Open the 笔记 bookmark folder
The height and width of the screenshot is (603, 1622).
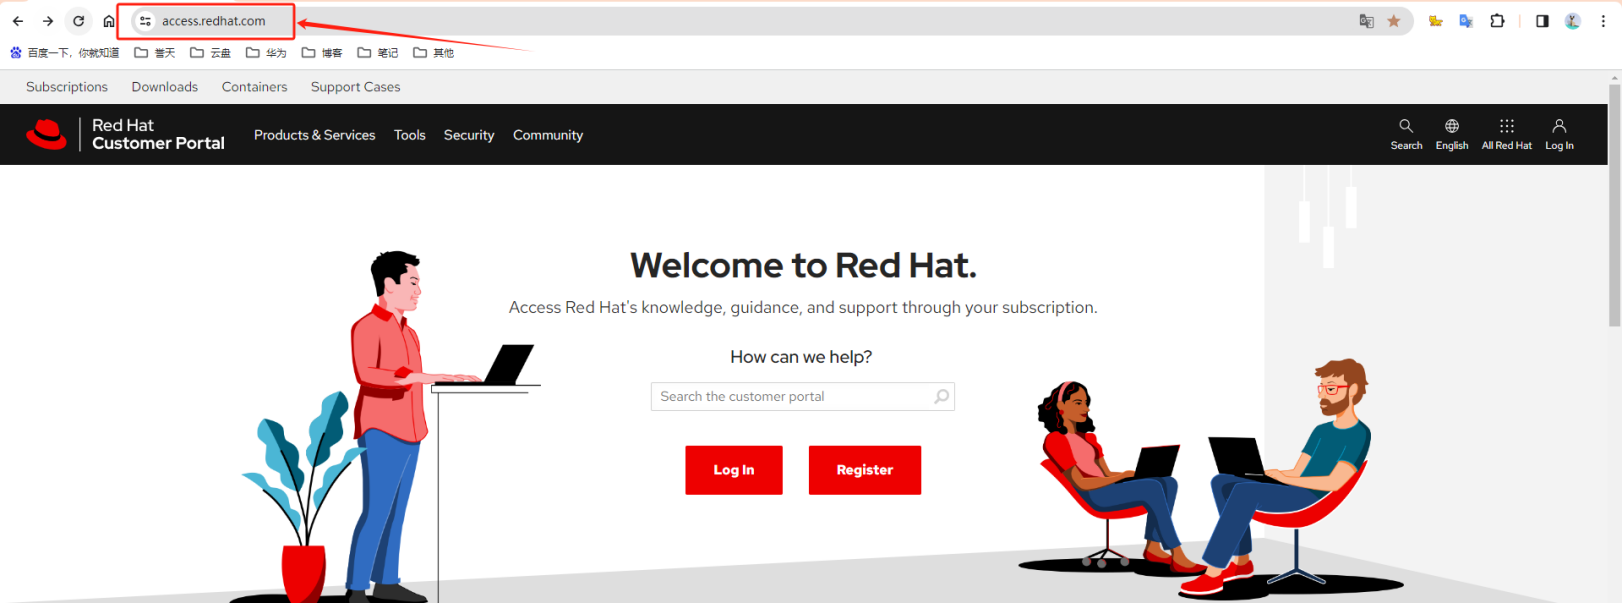click(x=378, y=53)
